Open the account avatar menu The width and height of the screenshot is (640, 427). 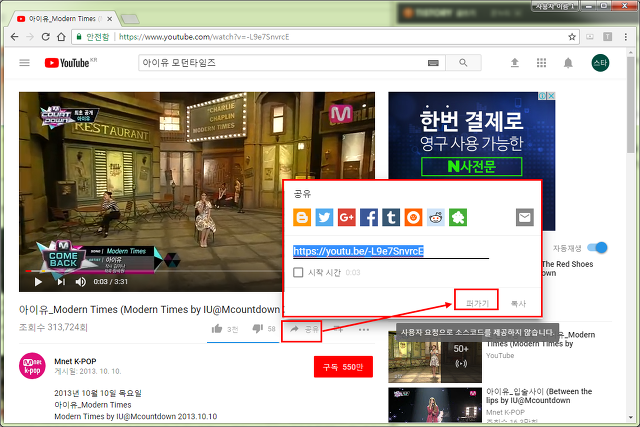[600, 63]
